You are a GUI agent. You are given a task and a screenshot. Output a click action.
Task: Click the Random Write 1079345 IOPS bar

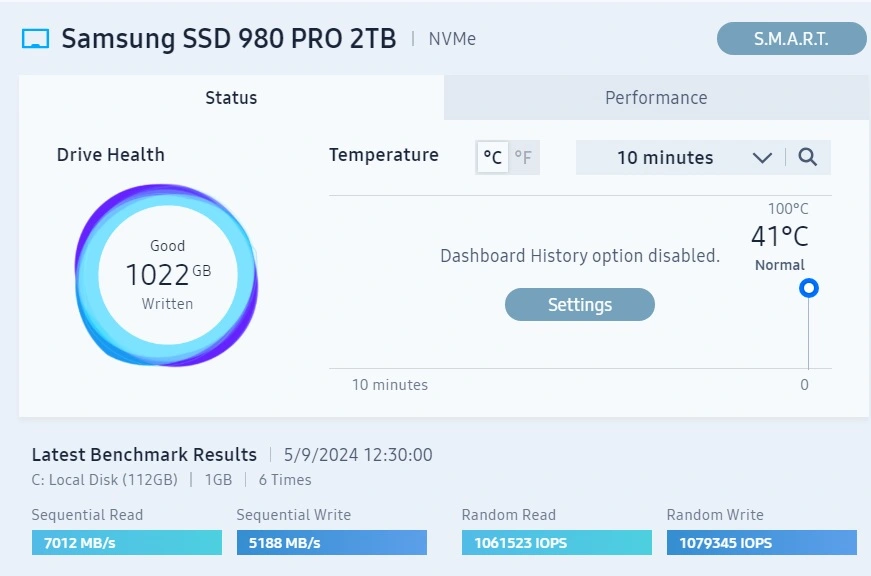click(762, 543)
